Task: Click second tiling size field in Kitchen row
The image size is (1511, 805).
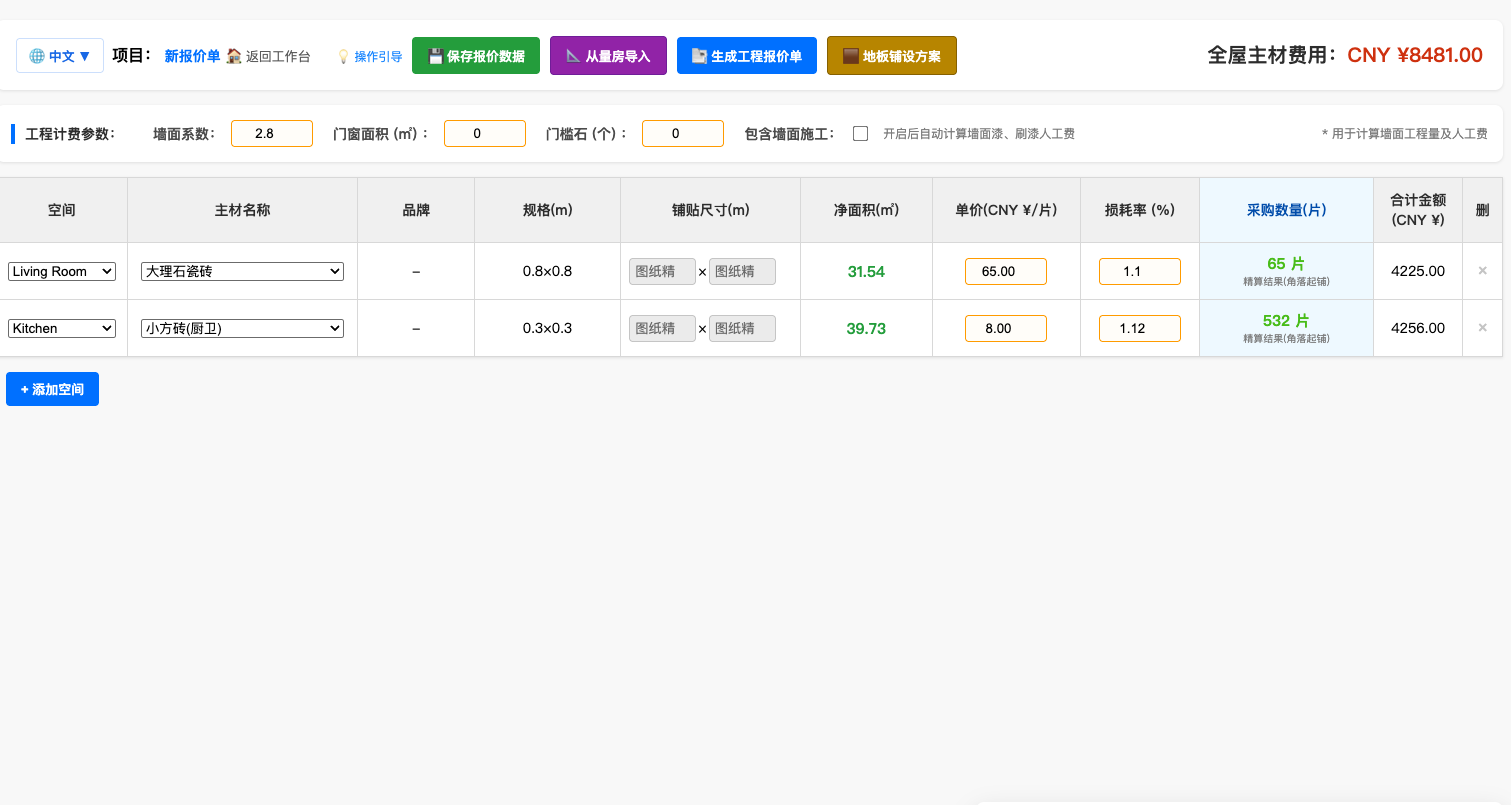Action: (742, 328)
